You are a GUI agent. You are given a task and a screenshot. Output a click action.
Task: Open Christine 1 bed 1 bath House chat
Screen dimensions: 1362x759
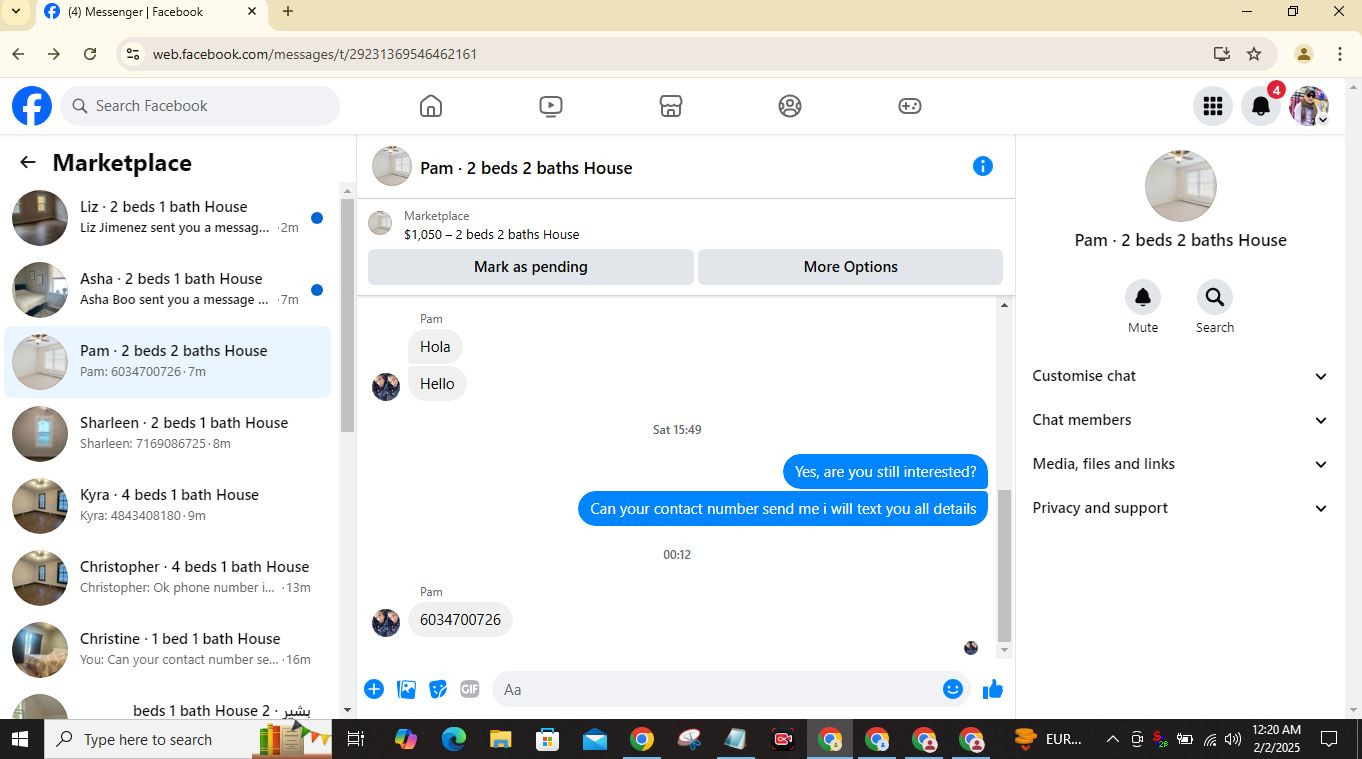click(x=168, y=650)
